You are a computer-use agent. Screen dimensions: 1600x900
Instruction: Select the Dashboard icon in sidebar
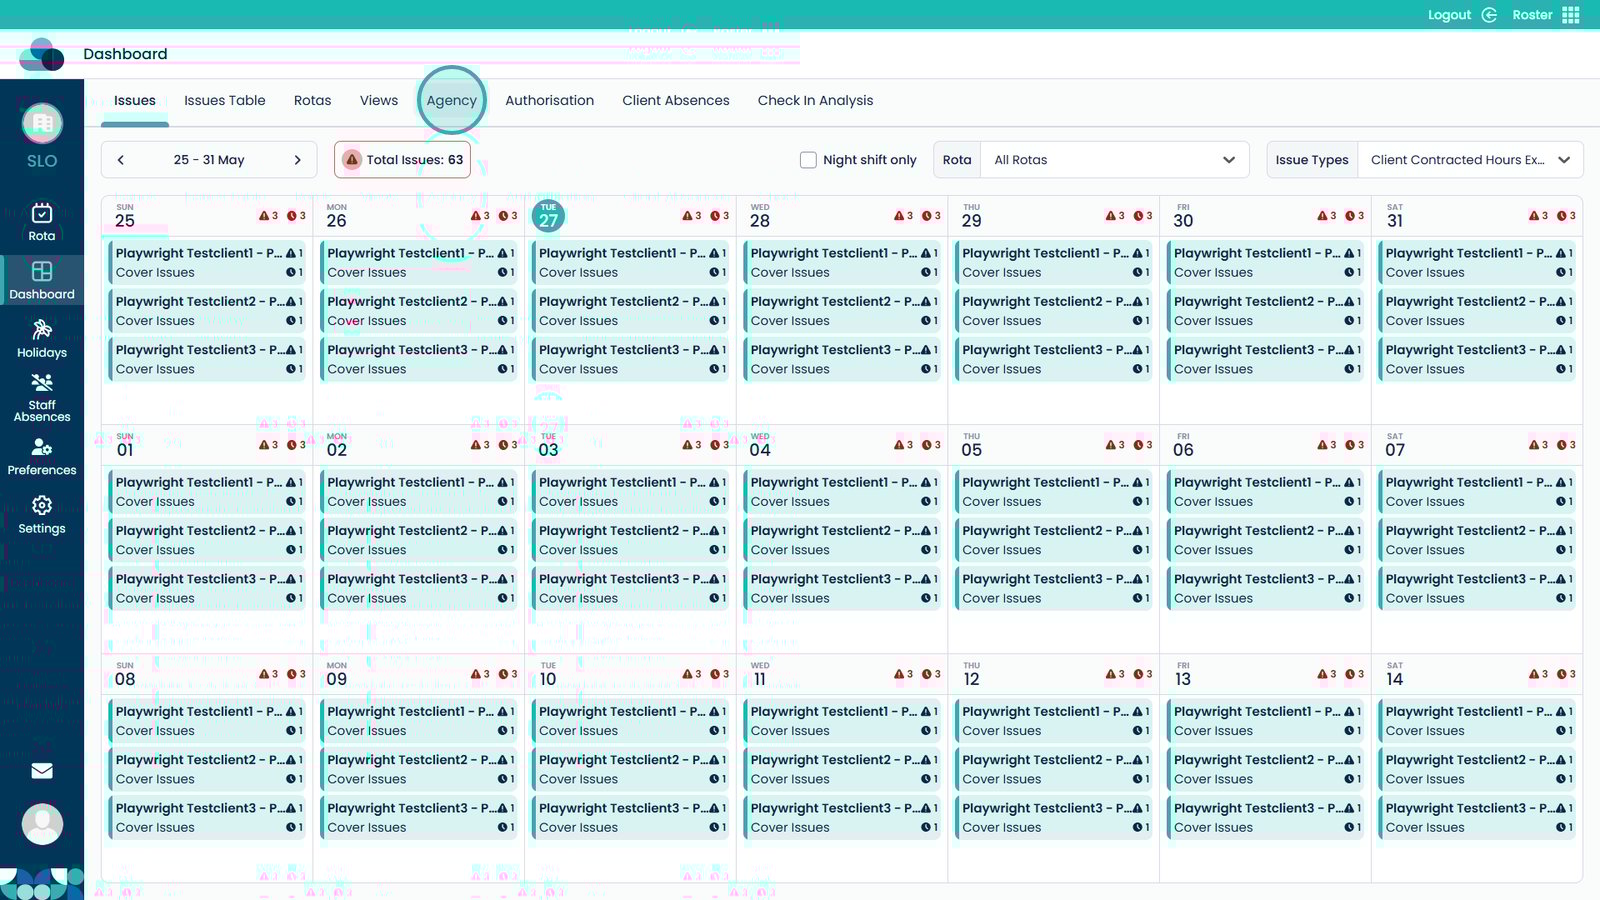(42, 272)
